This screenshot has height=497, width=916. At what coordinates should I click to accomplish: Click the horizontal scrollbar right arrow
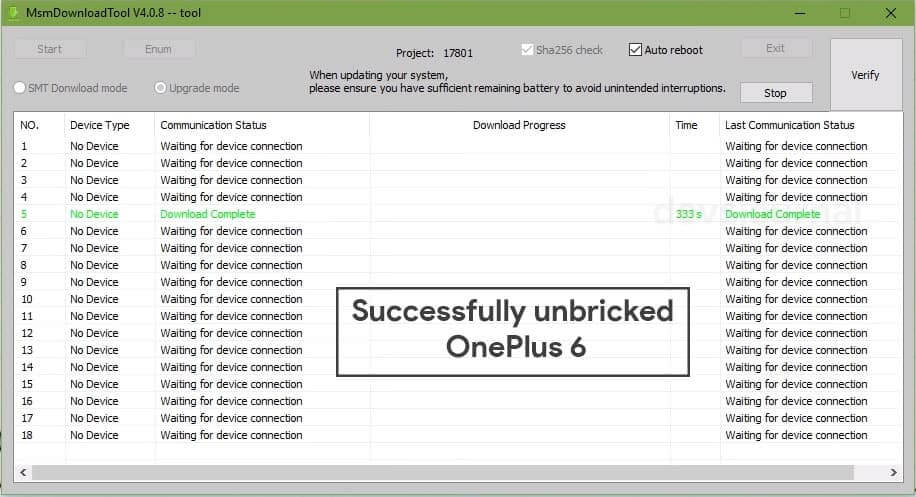[893, 472]
